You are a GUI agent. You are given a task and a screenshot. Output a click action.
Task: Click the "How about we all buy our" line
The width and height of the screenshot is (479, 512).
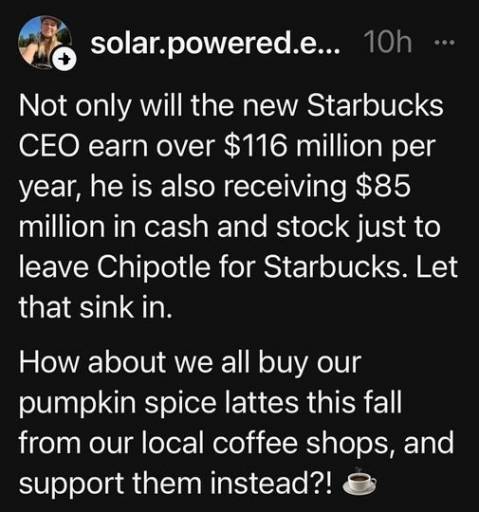coord(190,363)
